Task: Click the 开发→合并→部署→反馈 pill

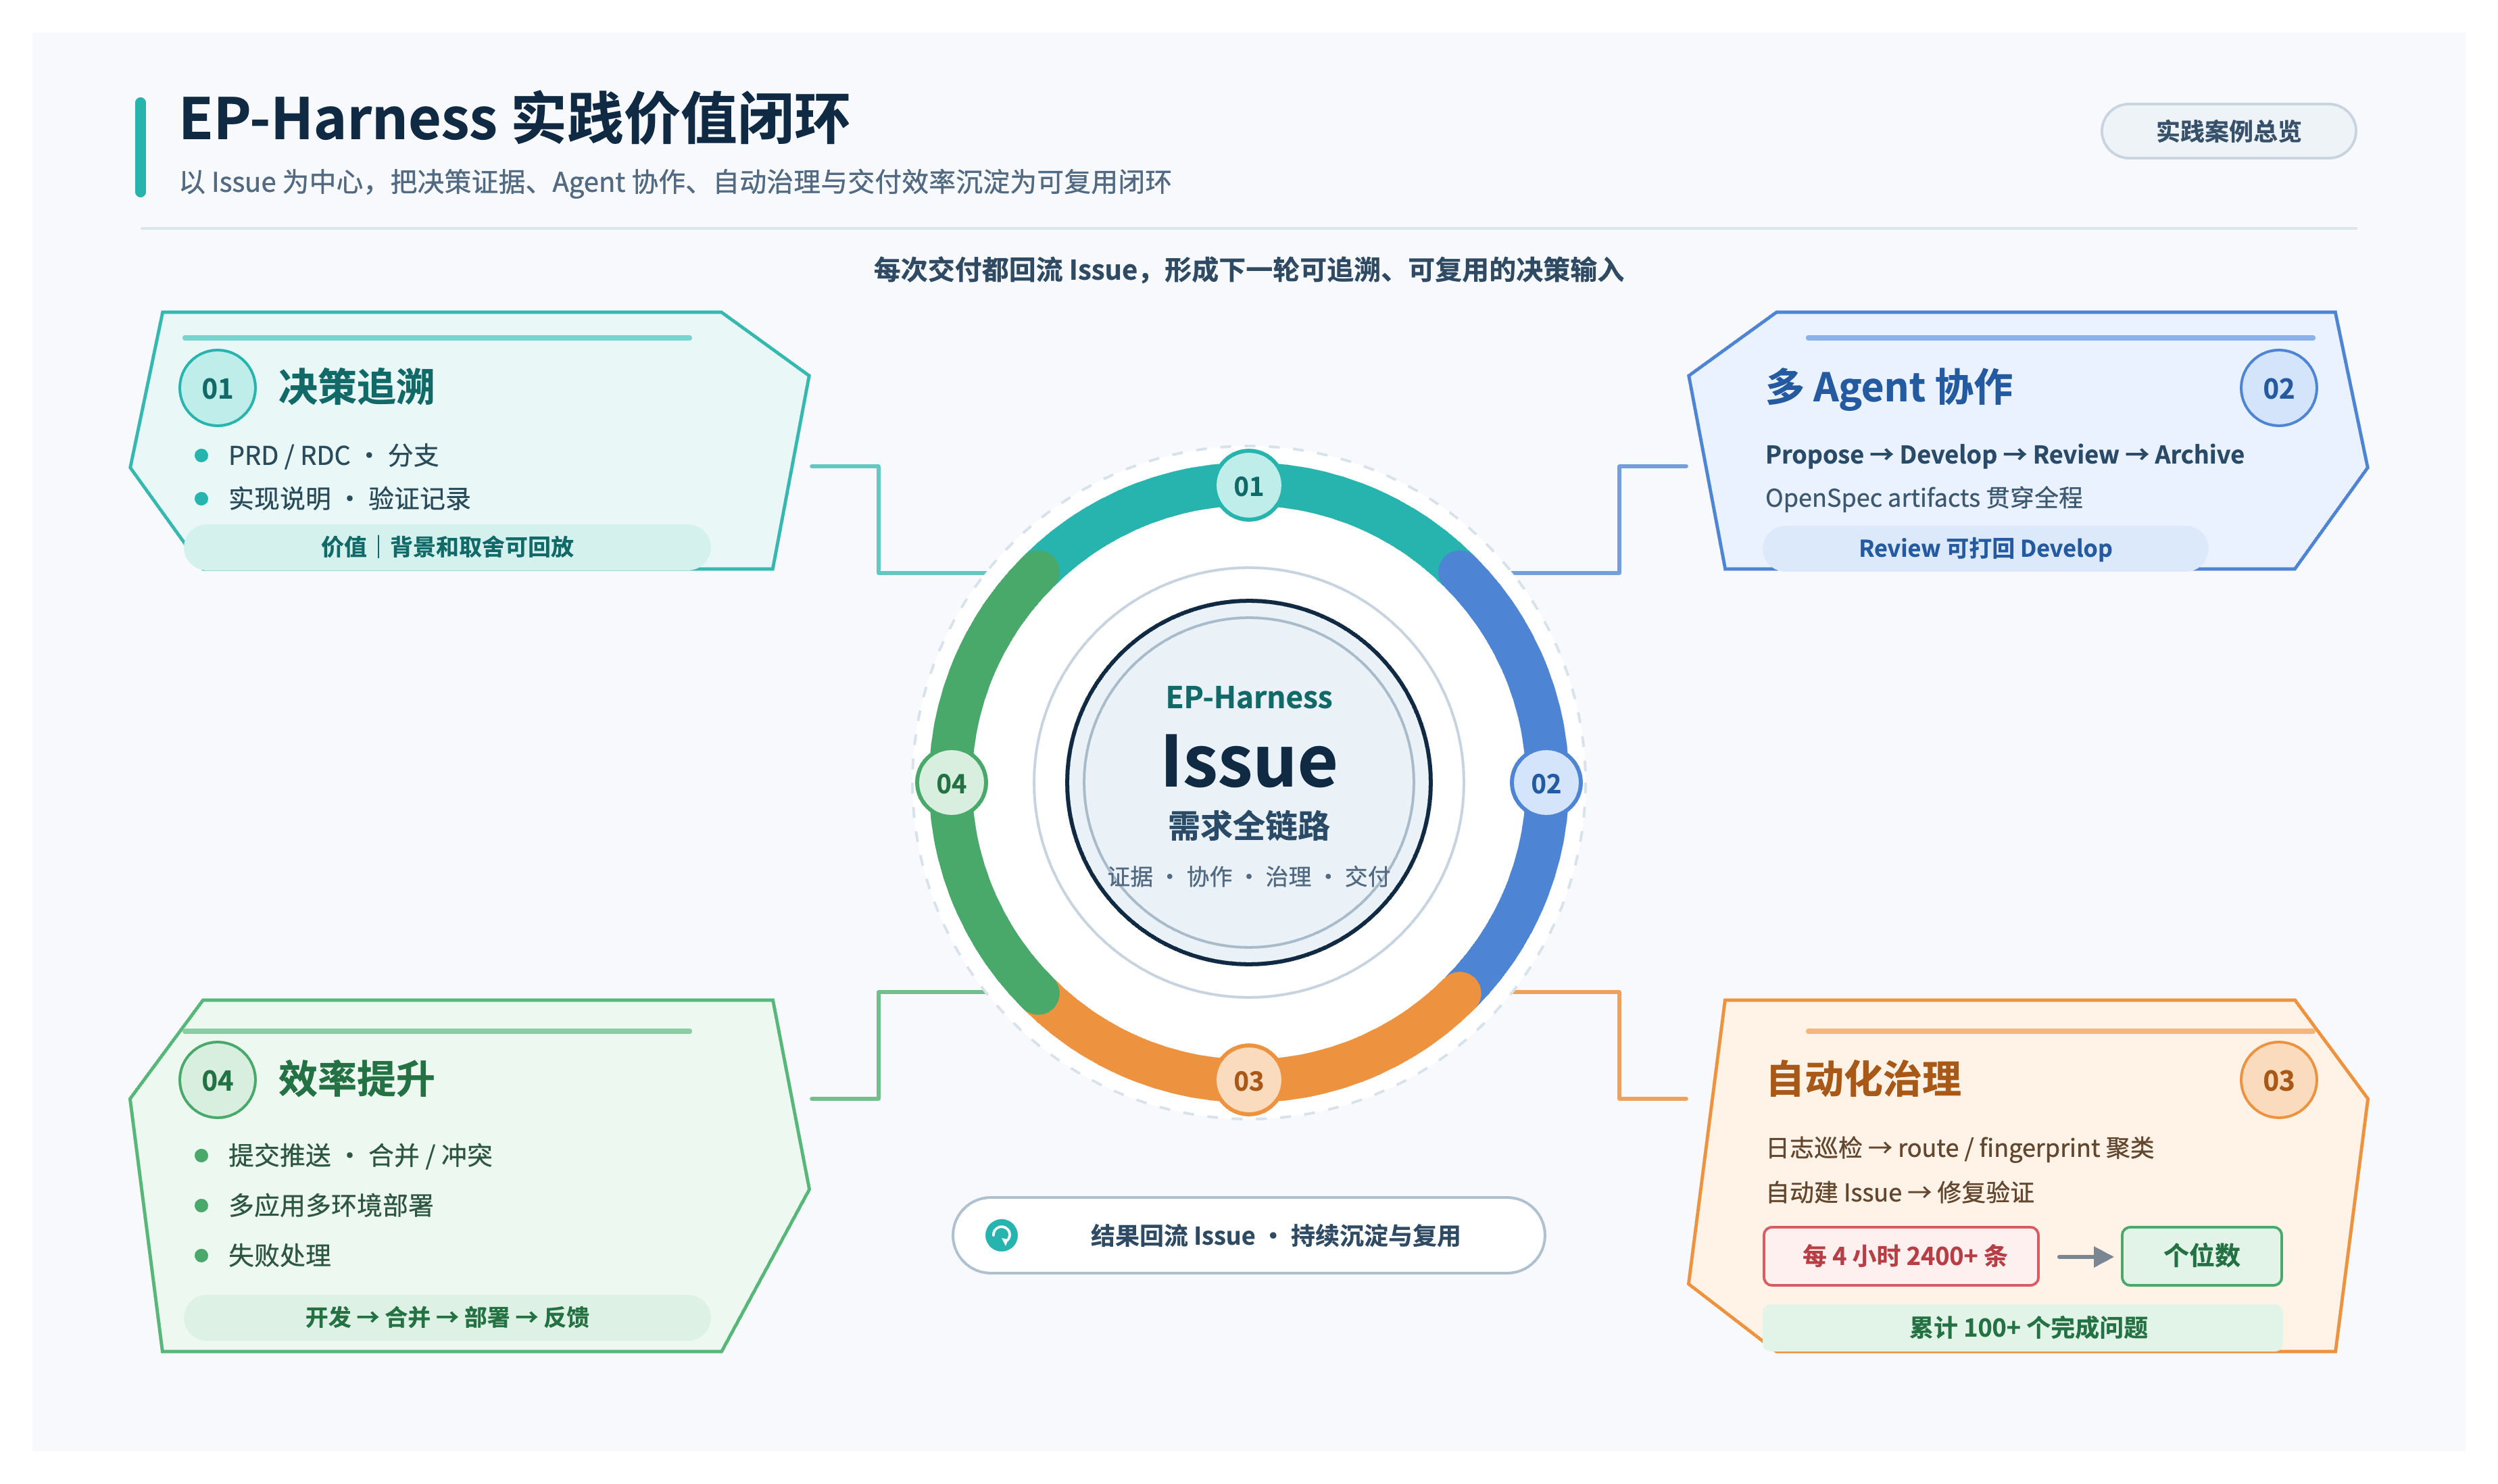Action: pyautogui.click(x=447, y=1317)
